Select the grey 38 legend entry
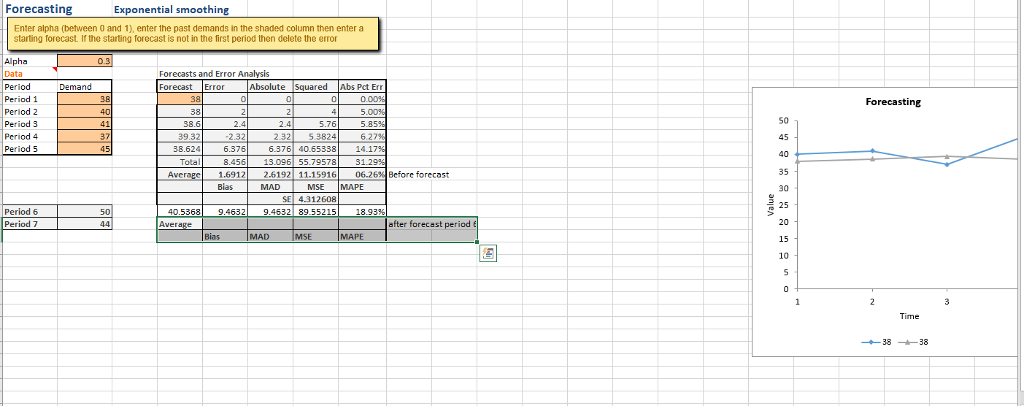This screenshot has width=1024, height=406. coord(912,341)
